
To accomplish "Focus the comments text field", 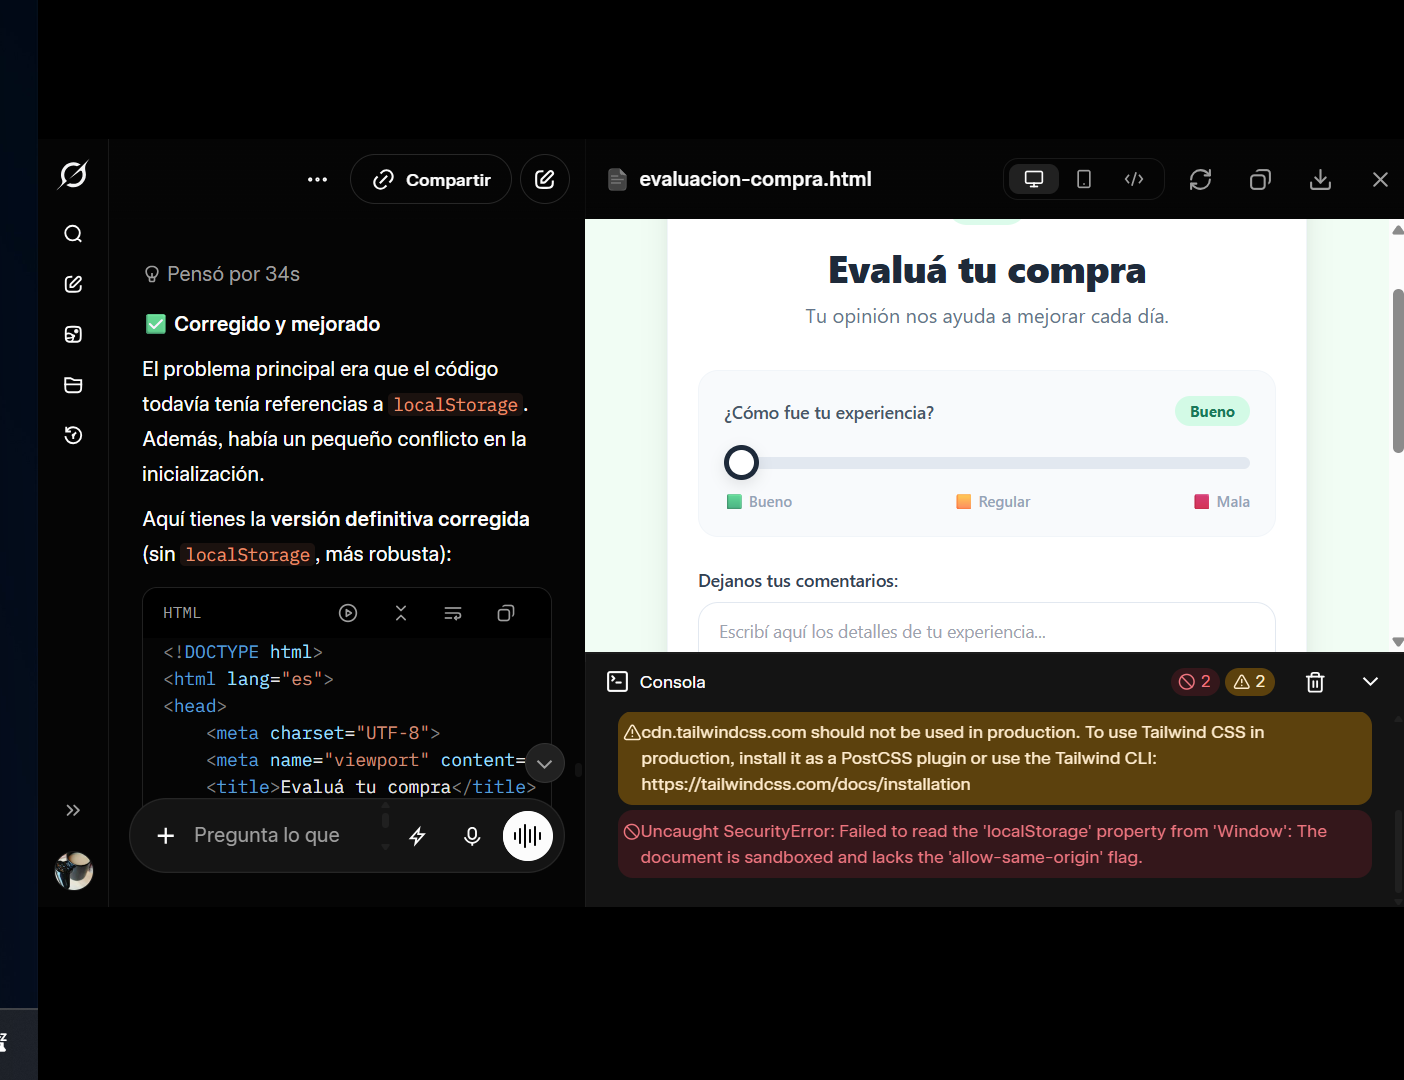I will coord(987,628).
